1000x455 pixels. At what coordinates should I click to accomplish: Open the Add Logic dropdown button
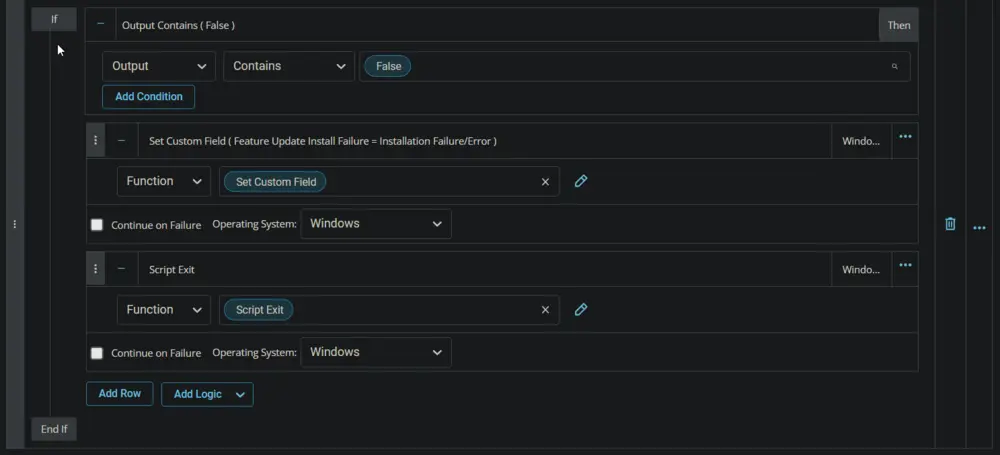pos(207,394)
